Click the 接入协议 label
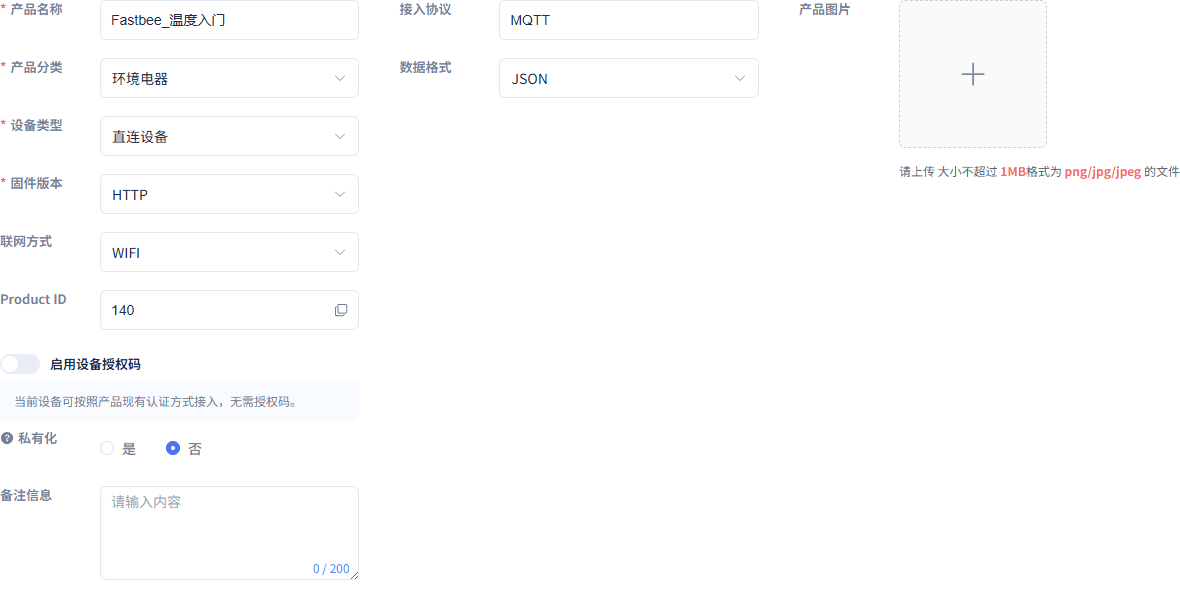 click(425, 10)
